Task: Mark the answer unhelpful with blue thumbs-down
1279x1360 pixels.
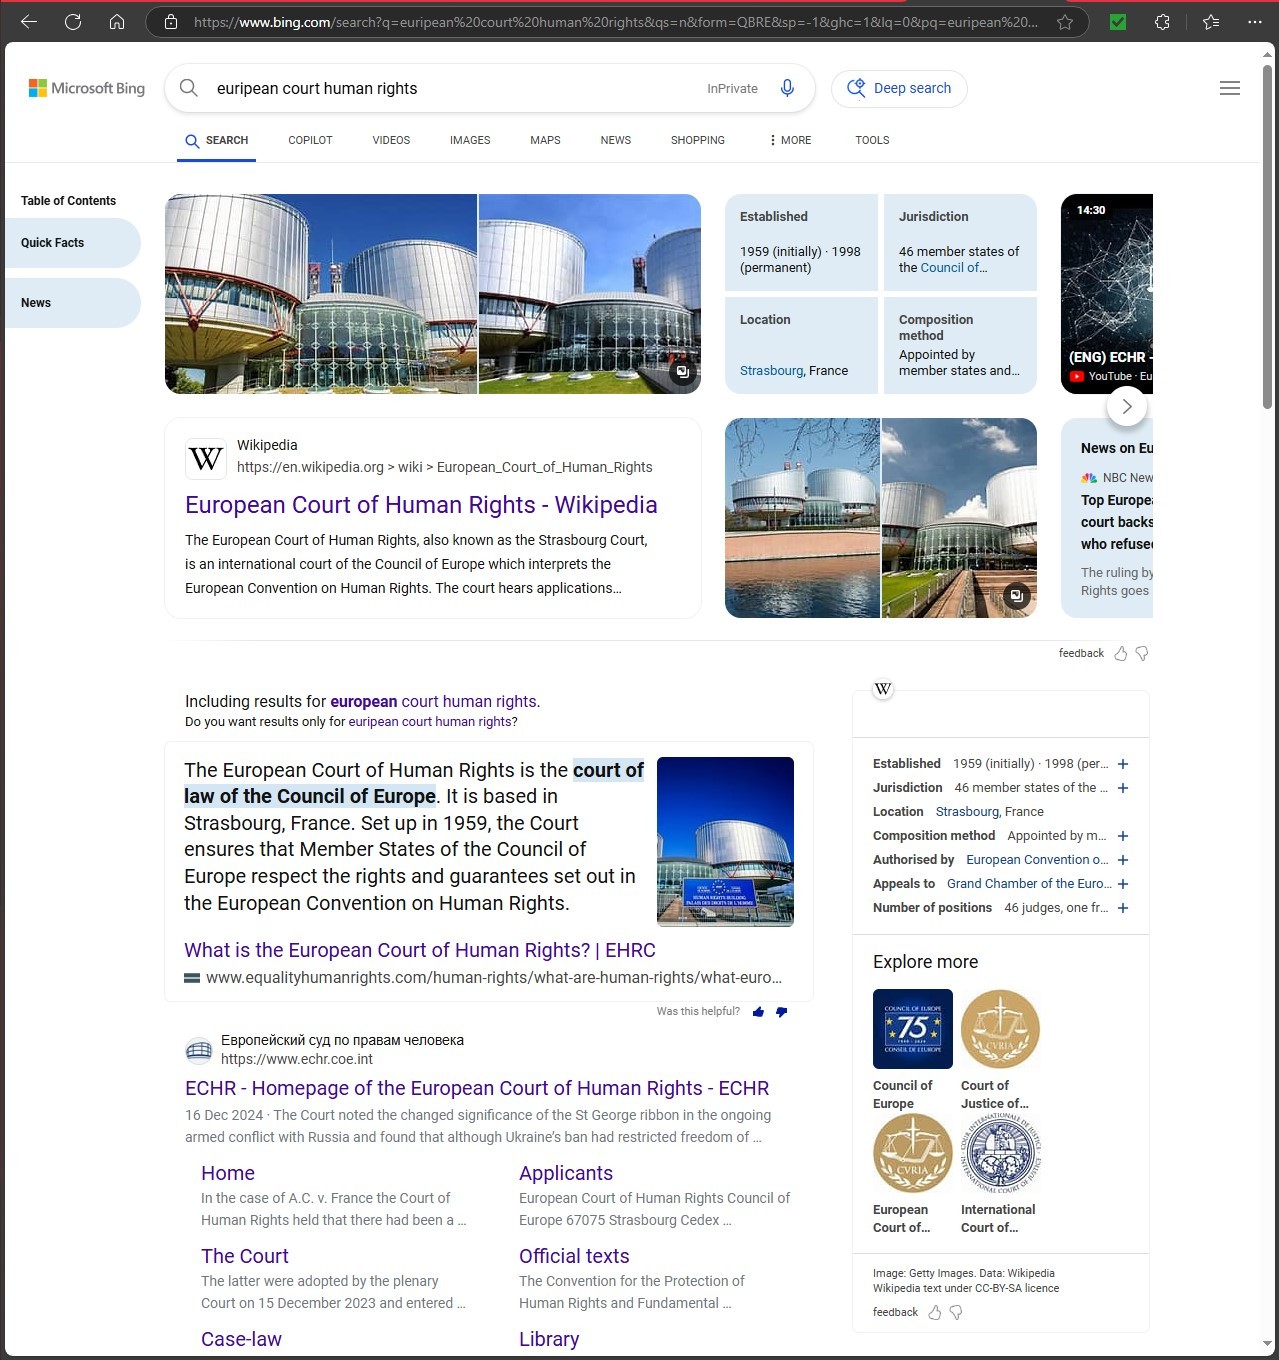Action: 781,1012
